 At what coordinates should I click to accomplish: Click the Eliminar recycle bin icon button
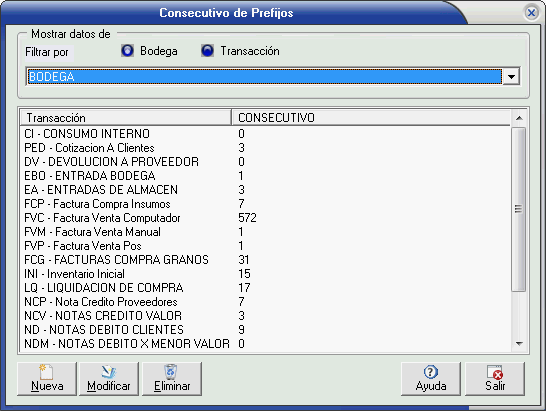tap(172, 379)
